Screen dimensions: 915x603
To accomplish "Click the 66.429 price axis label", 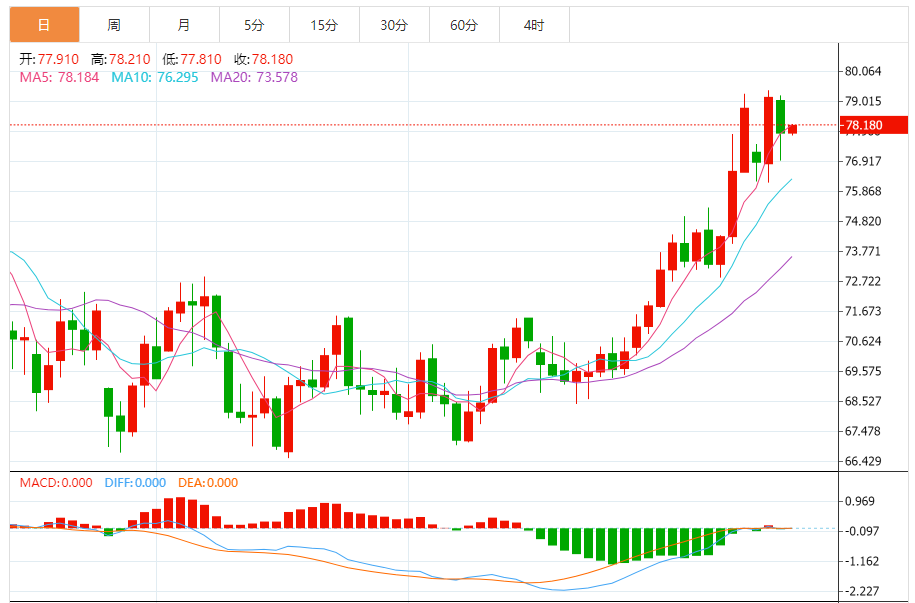I will pyautogui.click(x=863, y=461).
